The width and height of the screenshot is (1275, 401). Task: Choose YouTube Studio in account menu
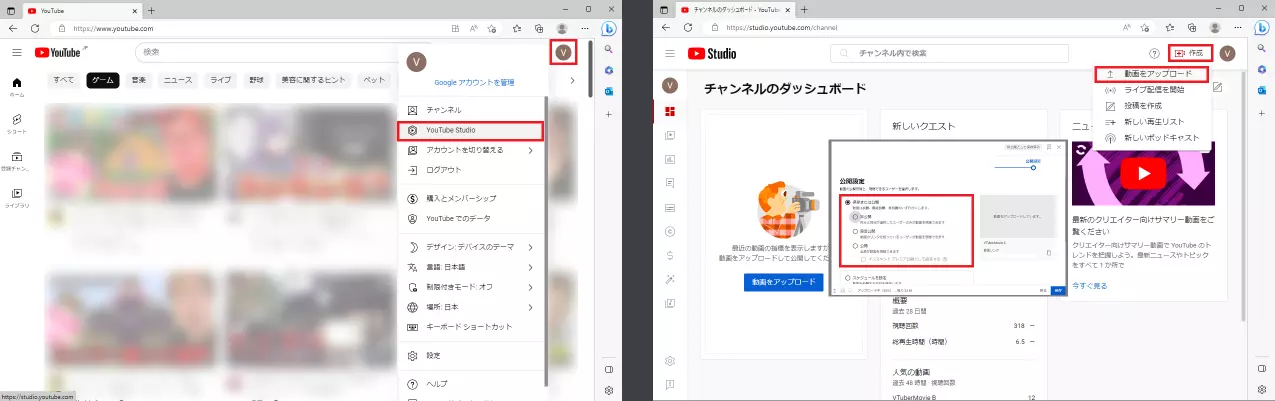pyautogui.click(x=470, y=130)
